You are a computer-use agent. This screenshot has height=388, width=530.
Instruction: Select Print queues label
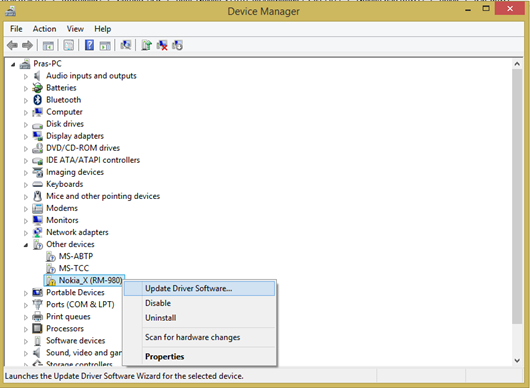(68, 317)
